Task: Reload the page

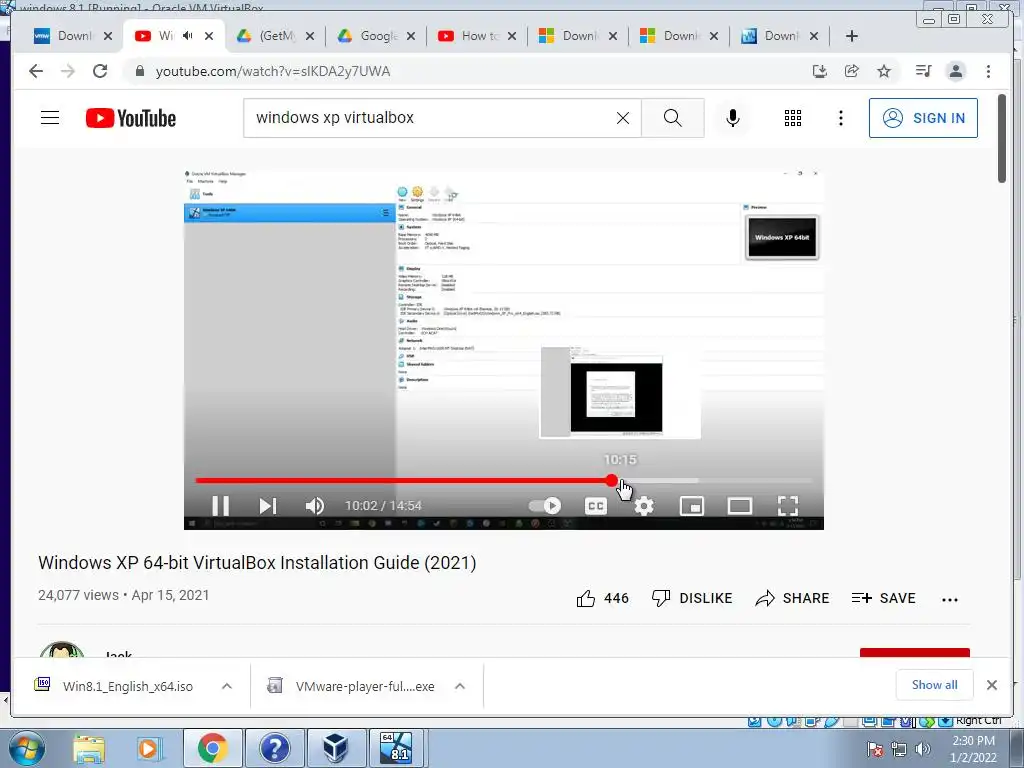Action: [x=100, y=71]
